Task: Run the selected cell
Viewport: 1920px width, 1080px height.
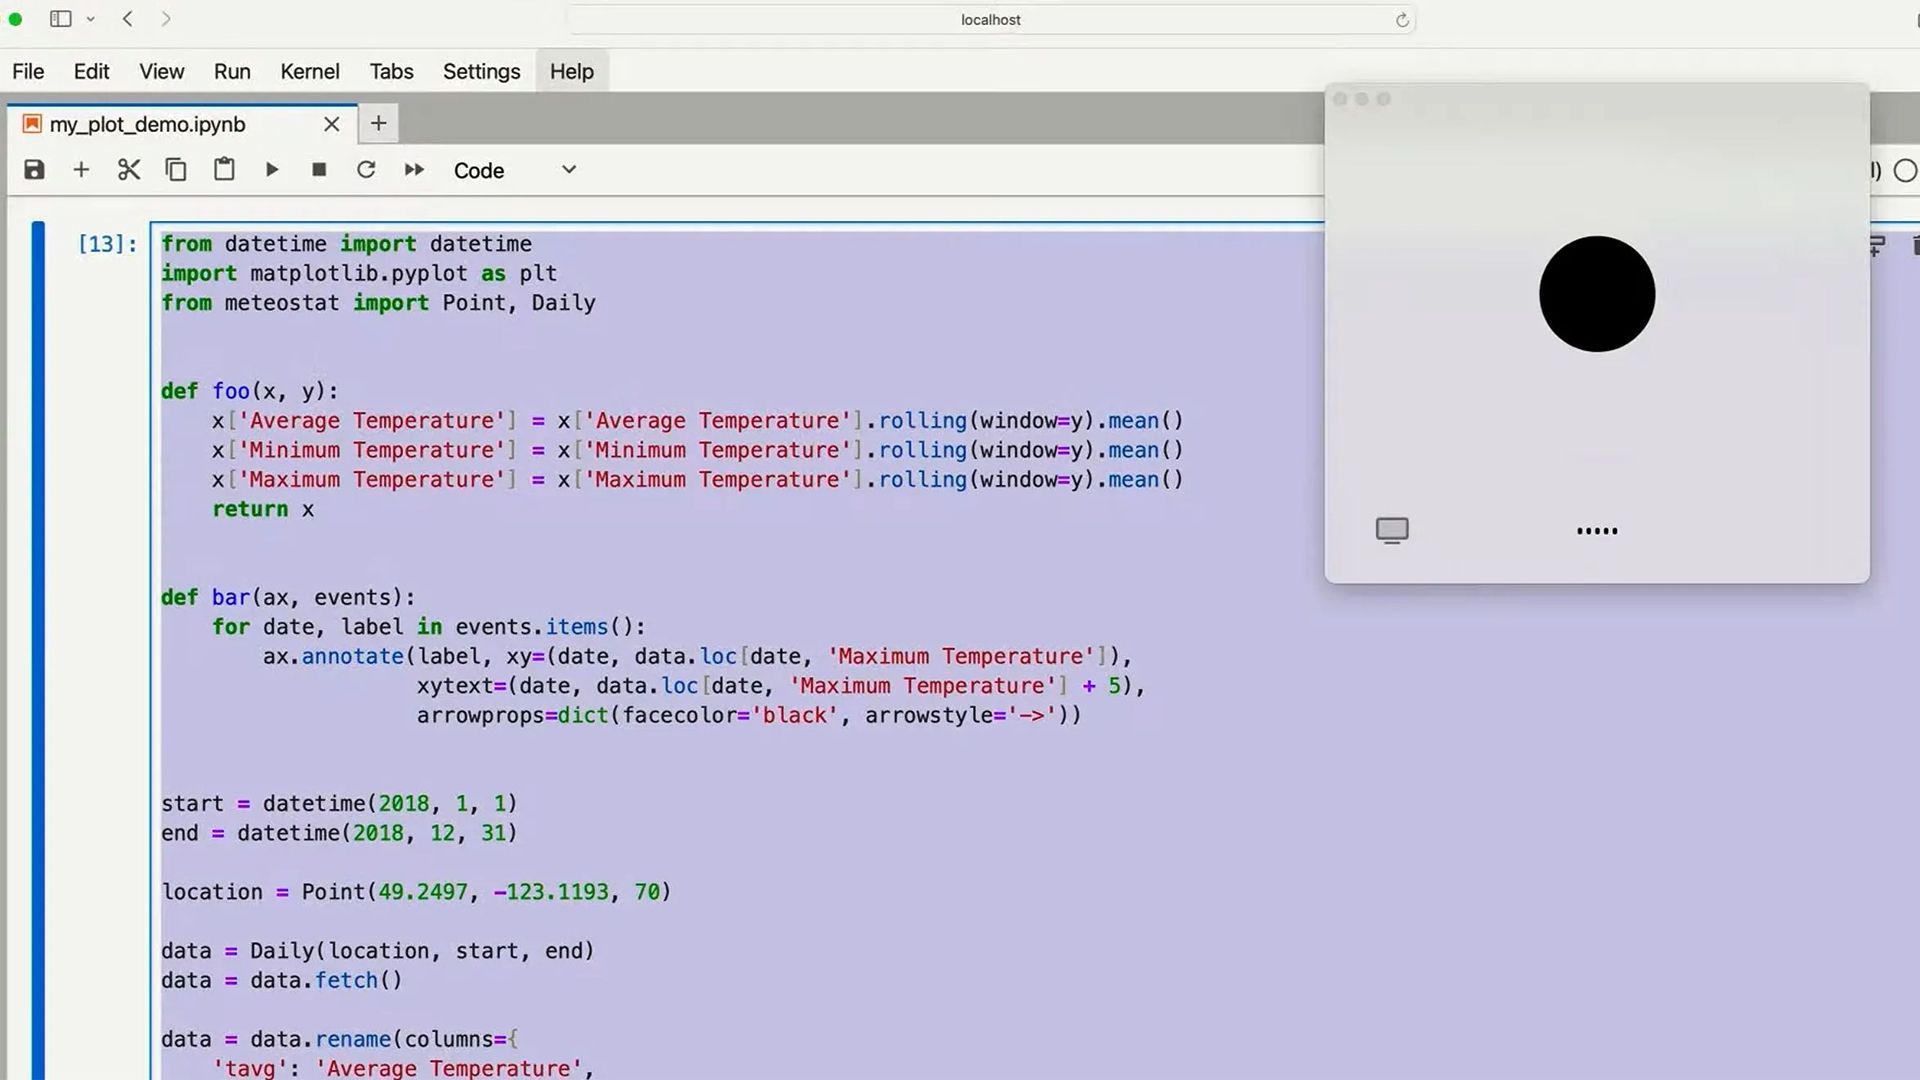Action: coord(272,170)
